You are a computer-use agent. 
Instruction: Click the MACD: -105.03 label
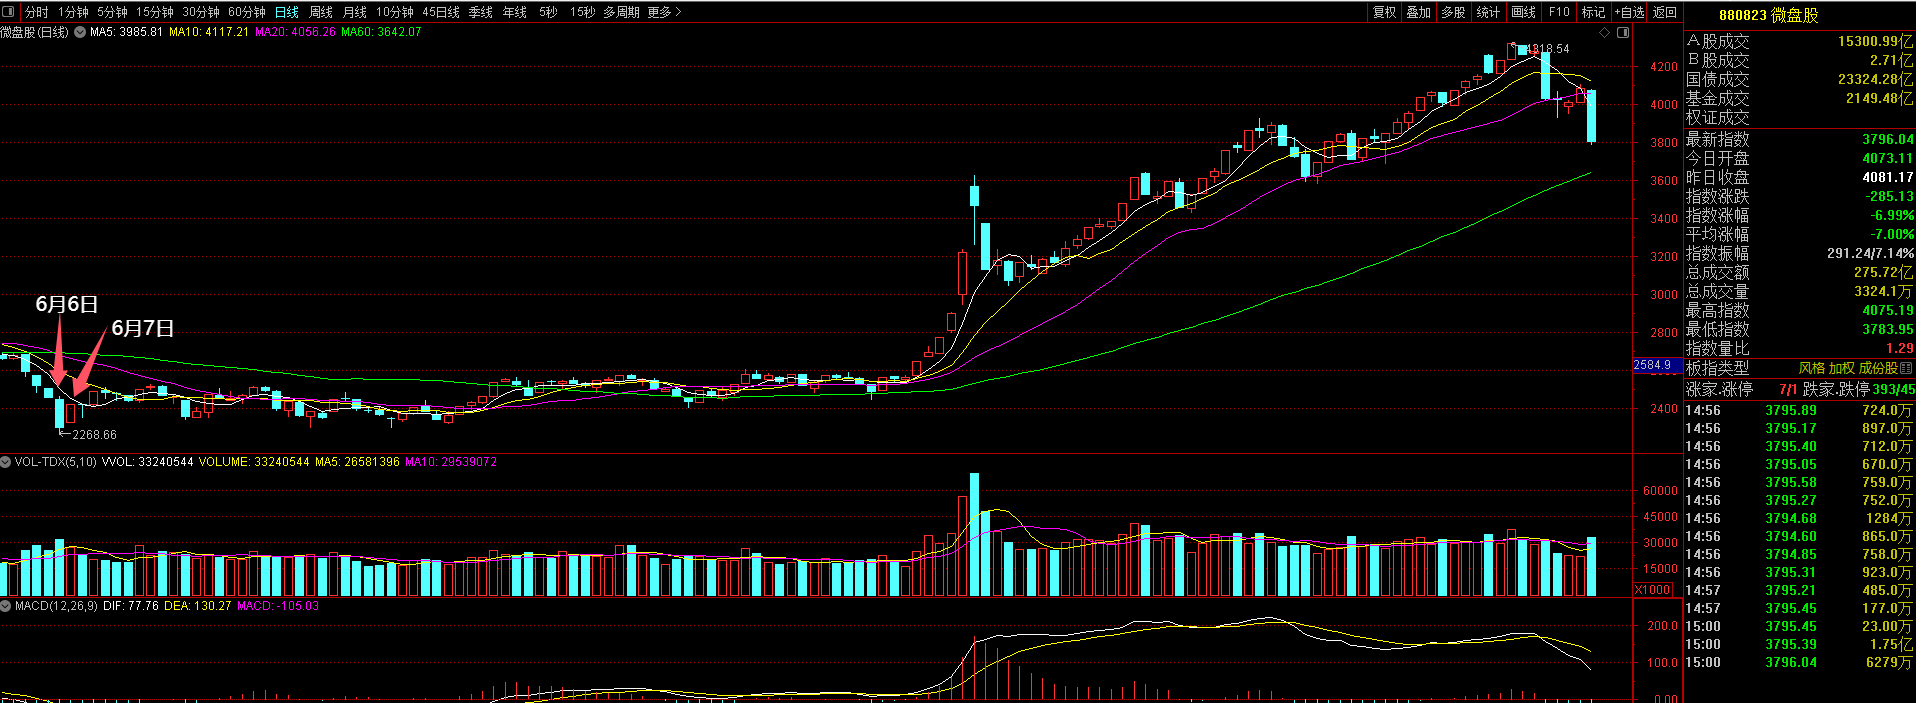(278, 606)
